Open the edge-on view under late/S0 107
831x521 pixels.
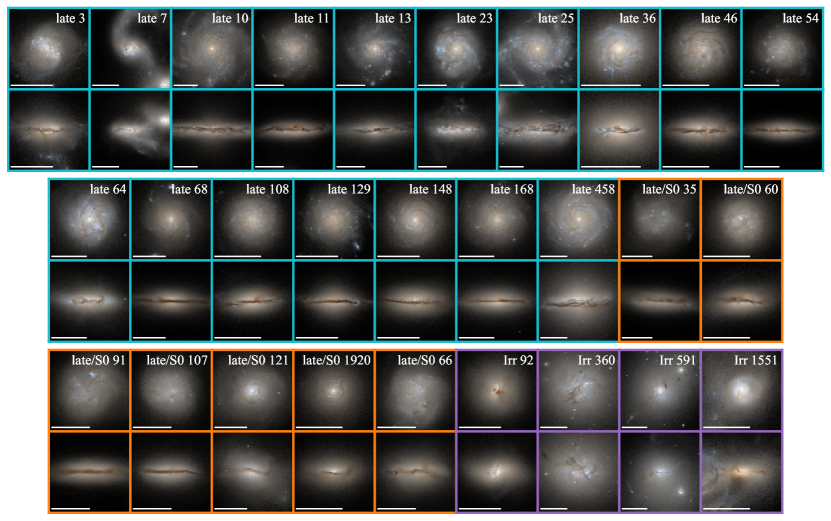click(x=171, y=472)
